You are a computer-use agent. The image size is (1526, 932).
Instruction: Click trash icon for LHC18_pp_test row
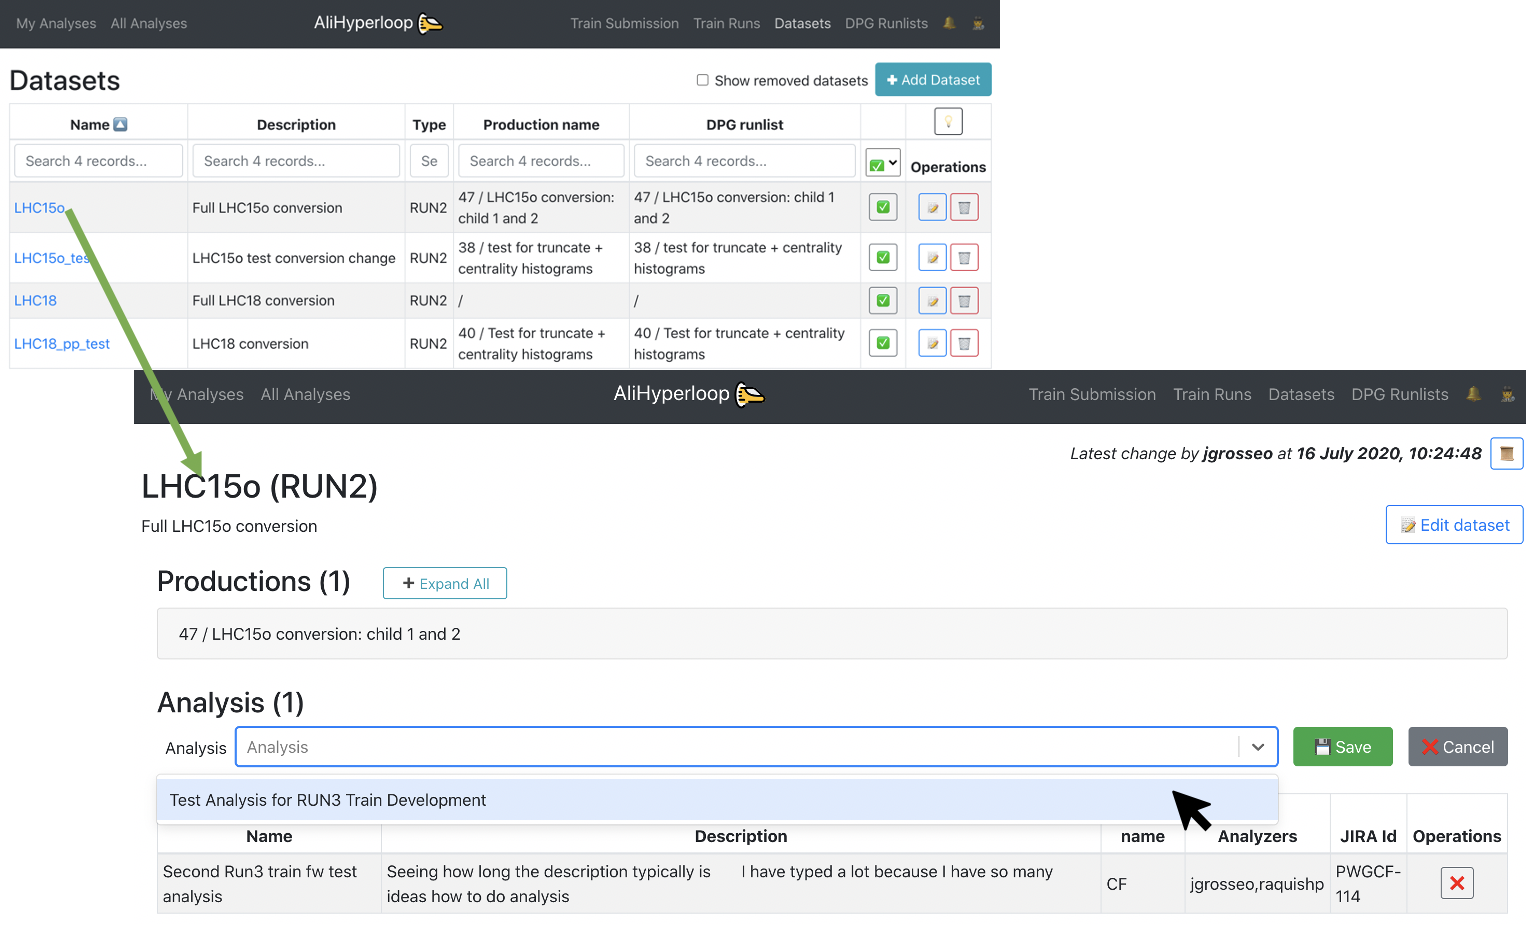964,344
